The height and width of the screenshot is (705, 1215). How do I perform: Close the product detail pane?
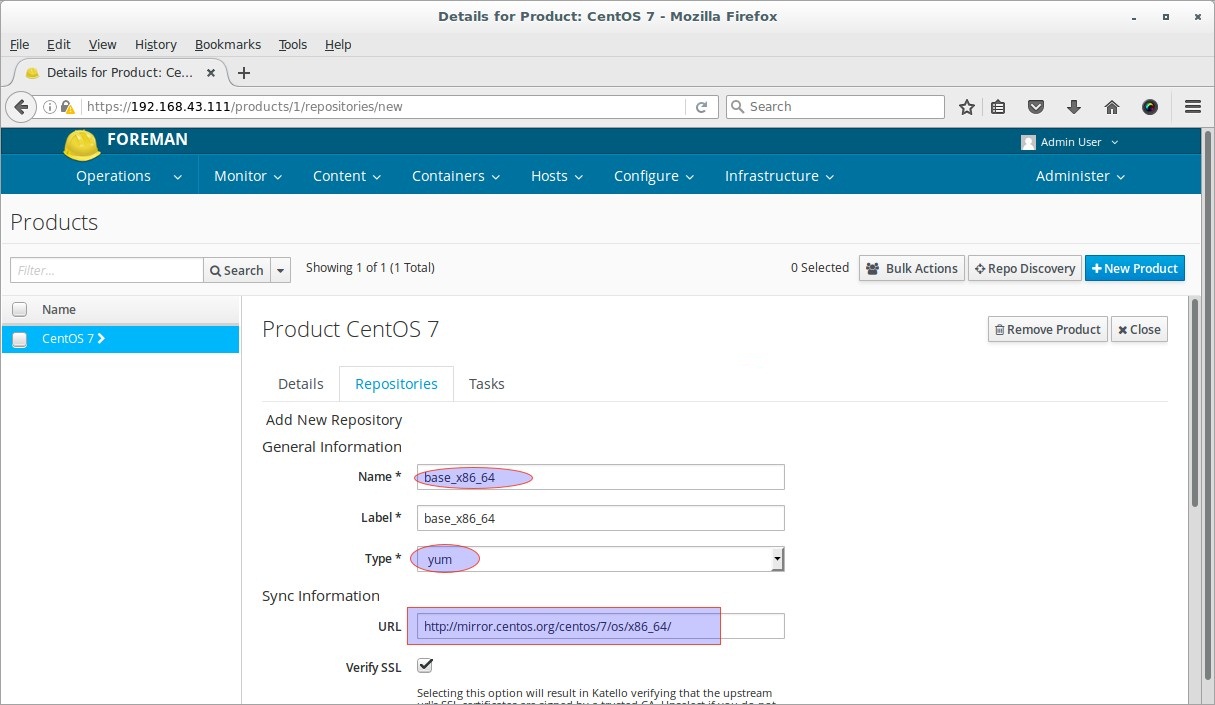pyautogui.click(x=1139, y=329)
